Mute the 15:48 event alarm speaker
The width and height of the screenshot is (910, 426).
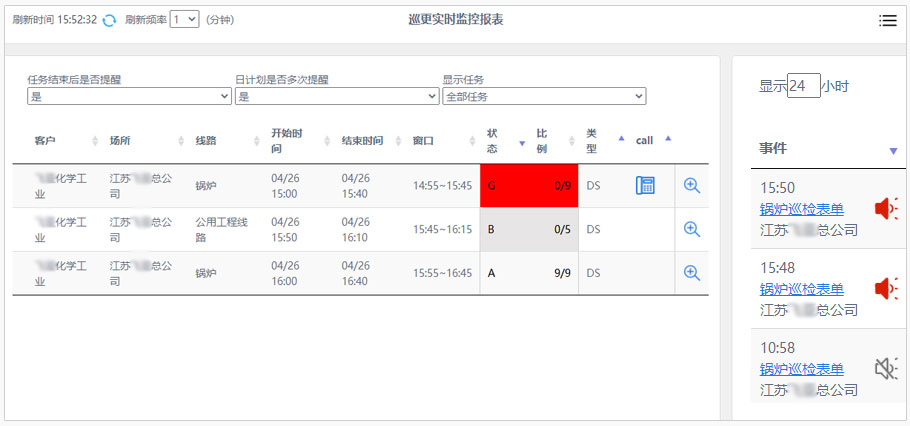tap(885, 289)
